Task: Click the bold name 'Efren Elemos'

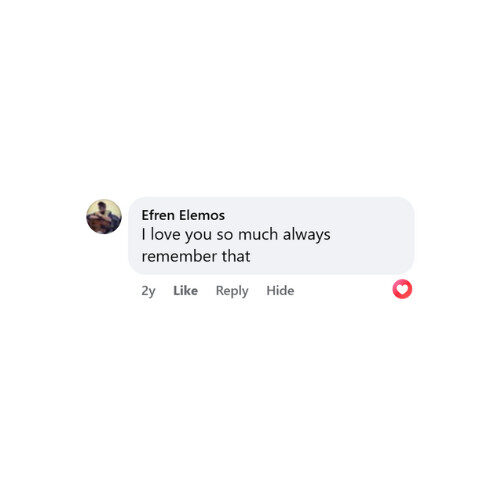Action: coord(183,215)
